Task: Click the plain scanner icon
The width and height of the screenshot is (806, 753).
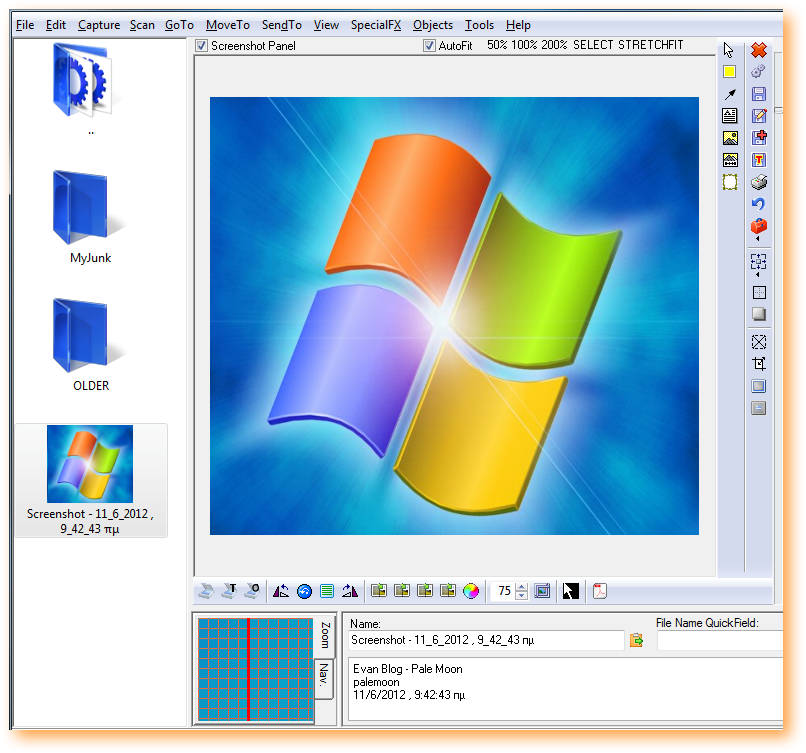Action: [206, 592]
